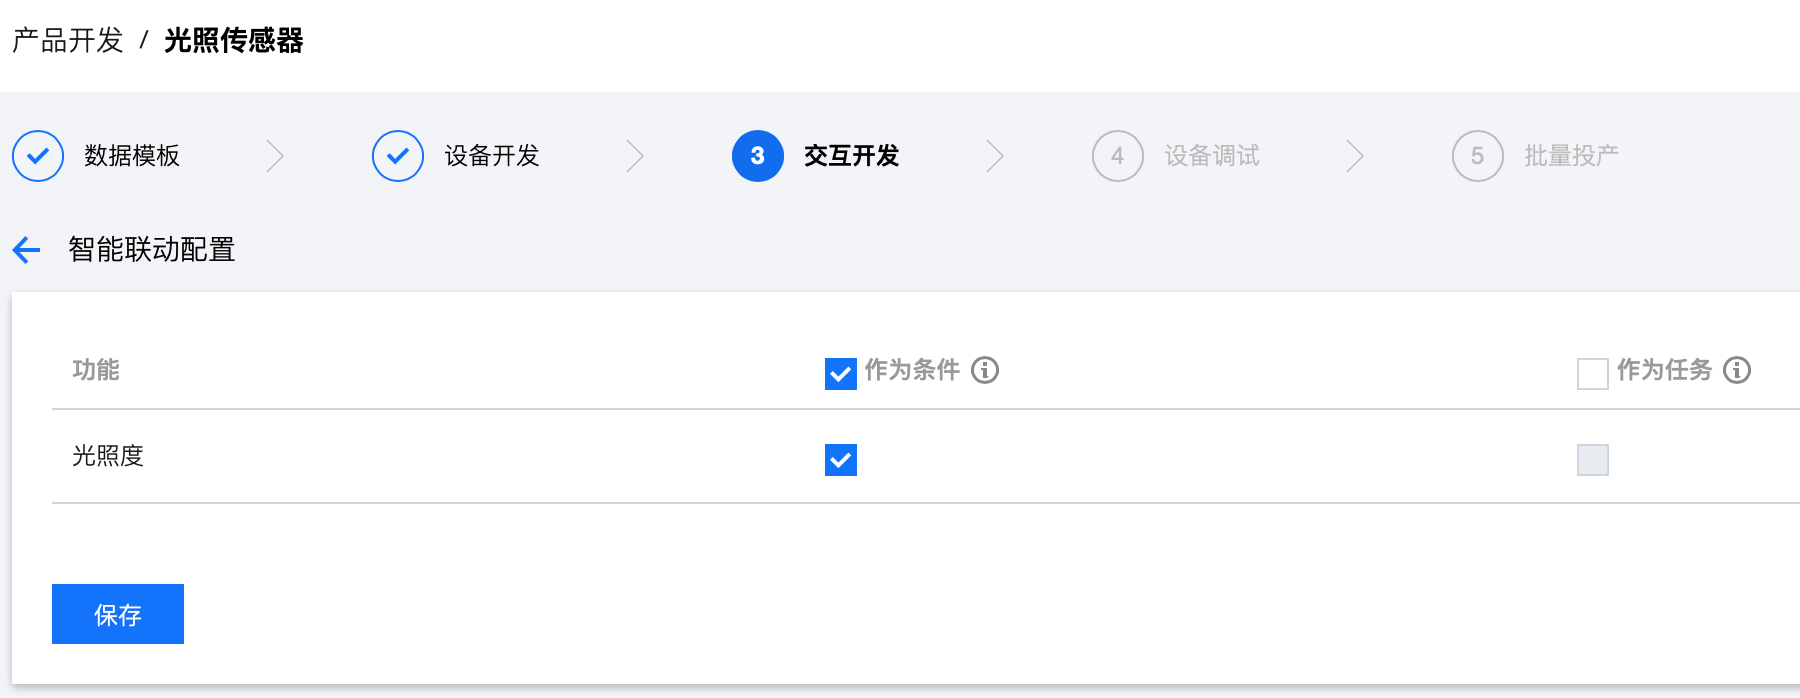This screenshot has width=1800, height=698.
Task: Click the 保存 button
Action: pyautogui.click(x=118, y=614)
